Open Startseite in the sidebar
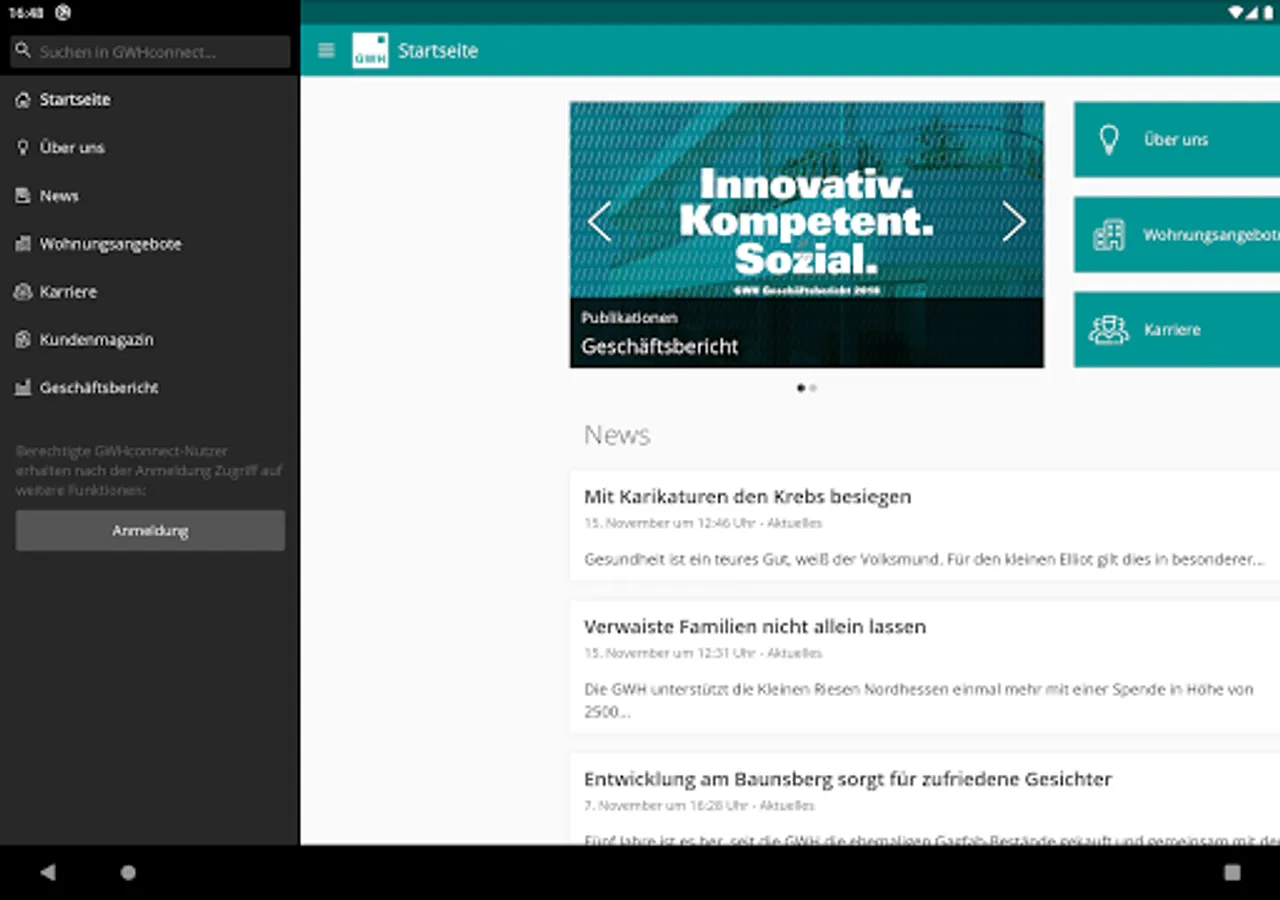This screenshot has height=900, width=1280. pyautogui.click(x=150, y=99)
